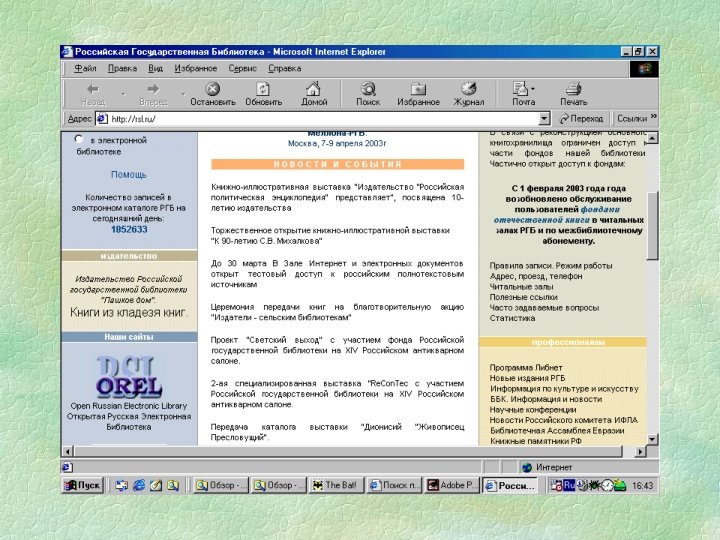
Task: Open the Вид menu
Action: point(155,68)
